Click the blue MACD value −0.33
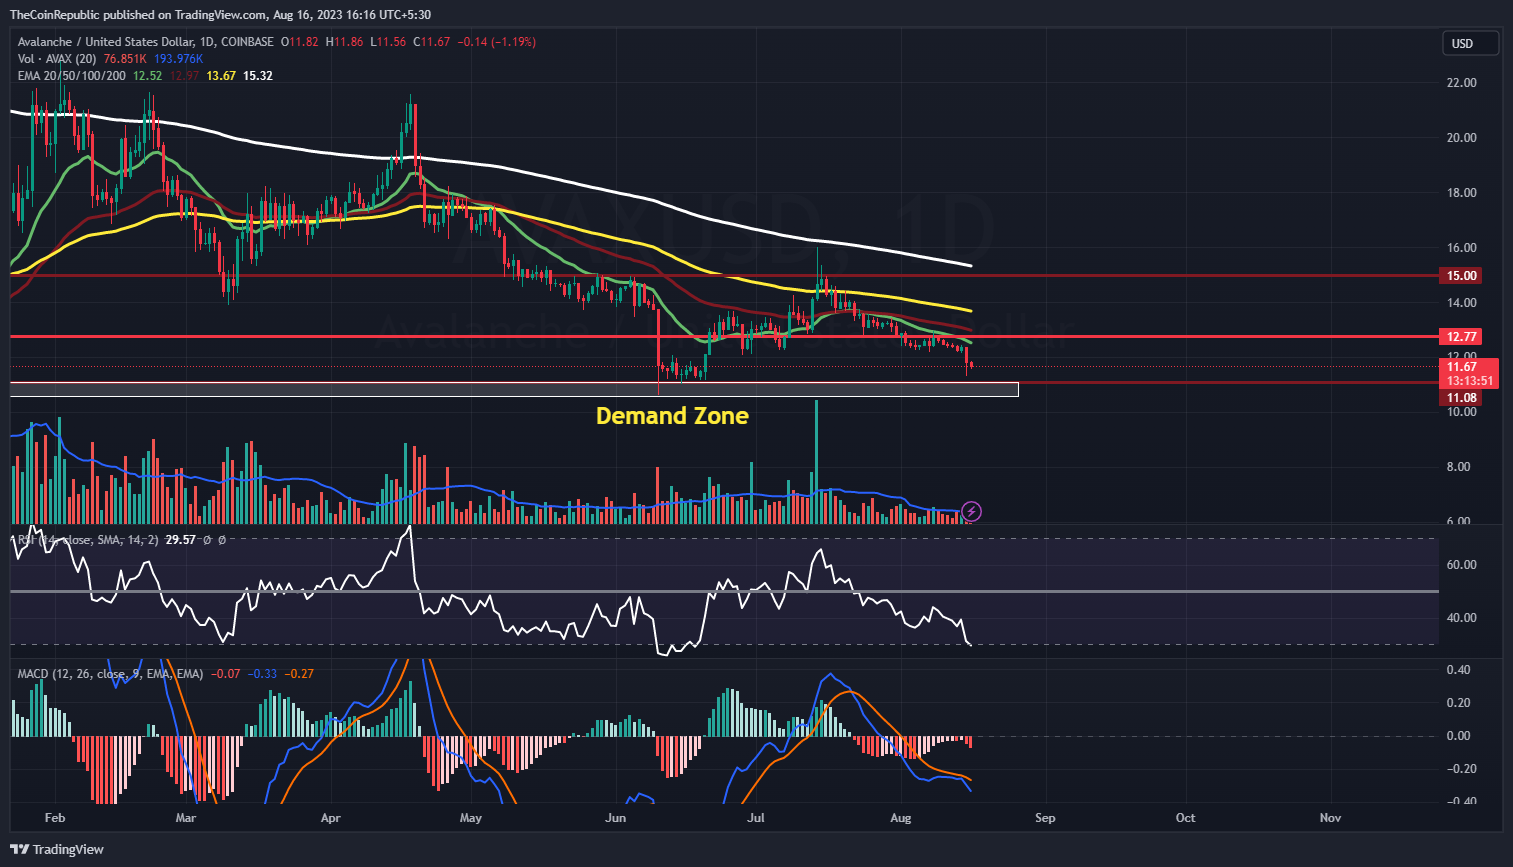Screen dimensions: 1513x867 point(262,674)
